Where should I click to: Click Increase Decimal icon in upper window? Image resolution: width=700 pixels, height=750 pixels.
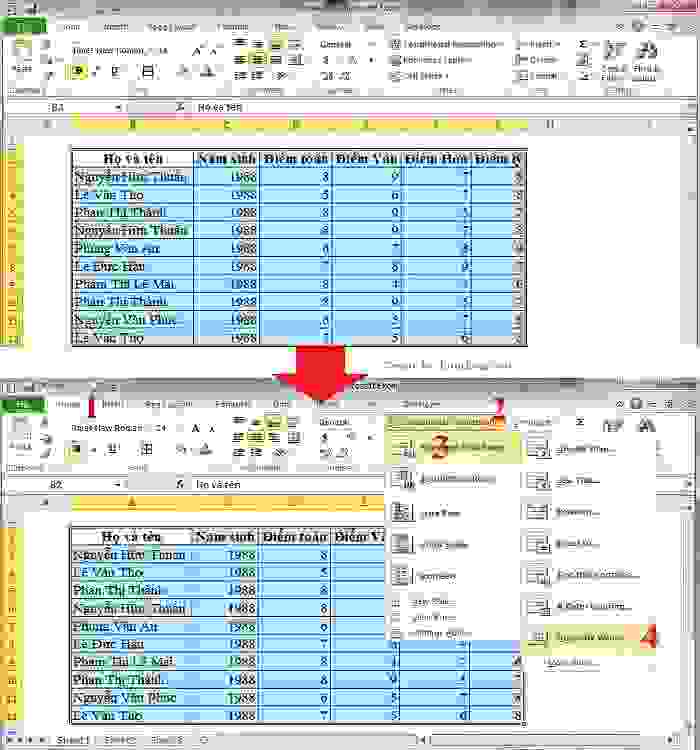(328, 76)
